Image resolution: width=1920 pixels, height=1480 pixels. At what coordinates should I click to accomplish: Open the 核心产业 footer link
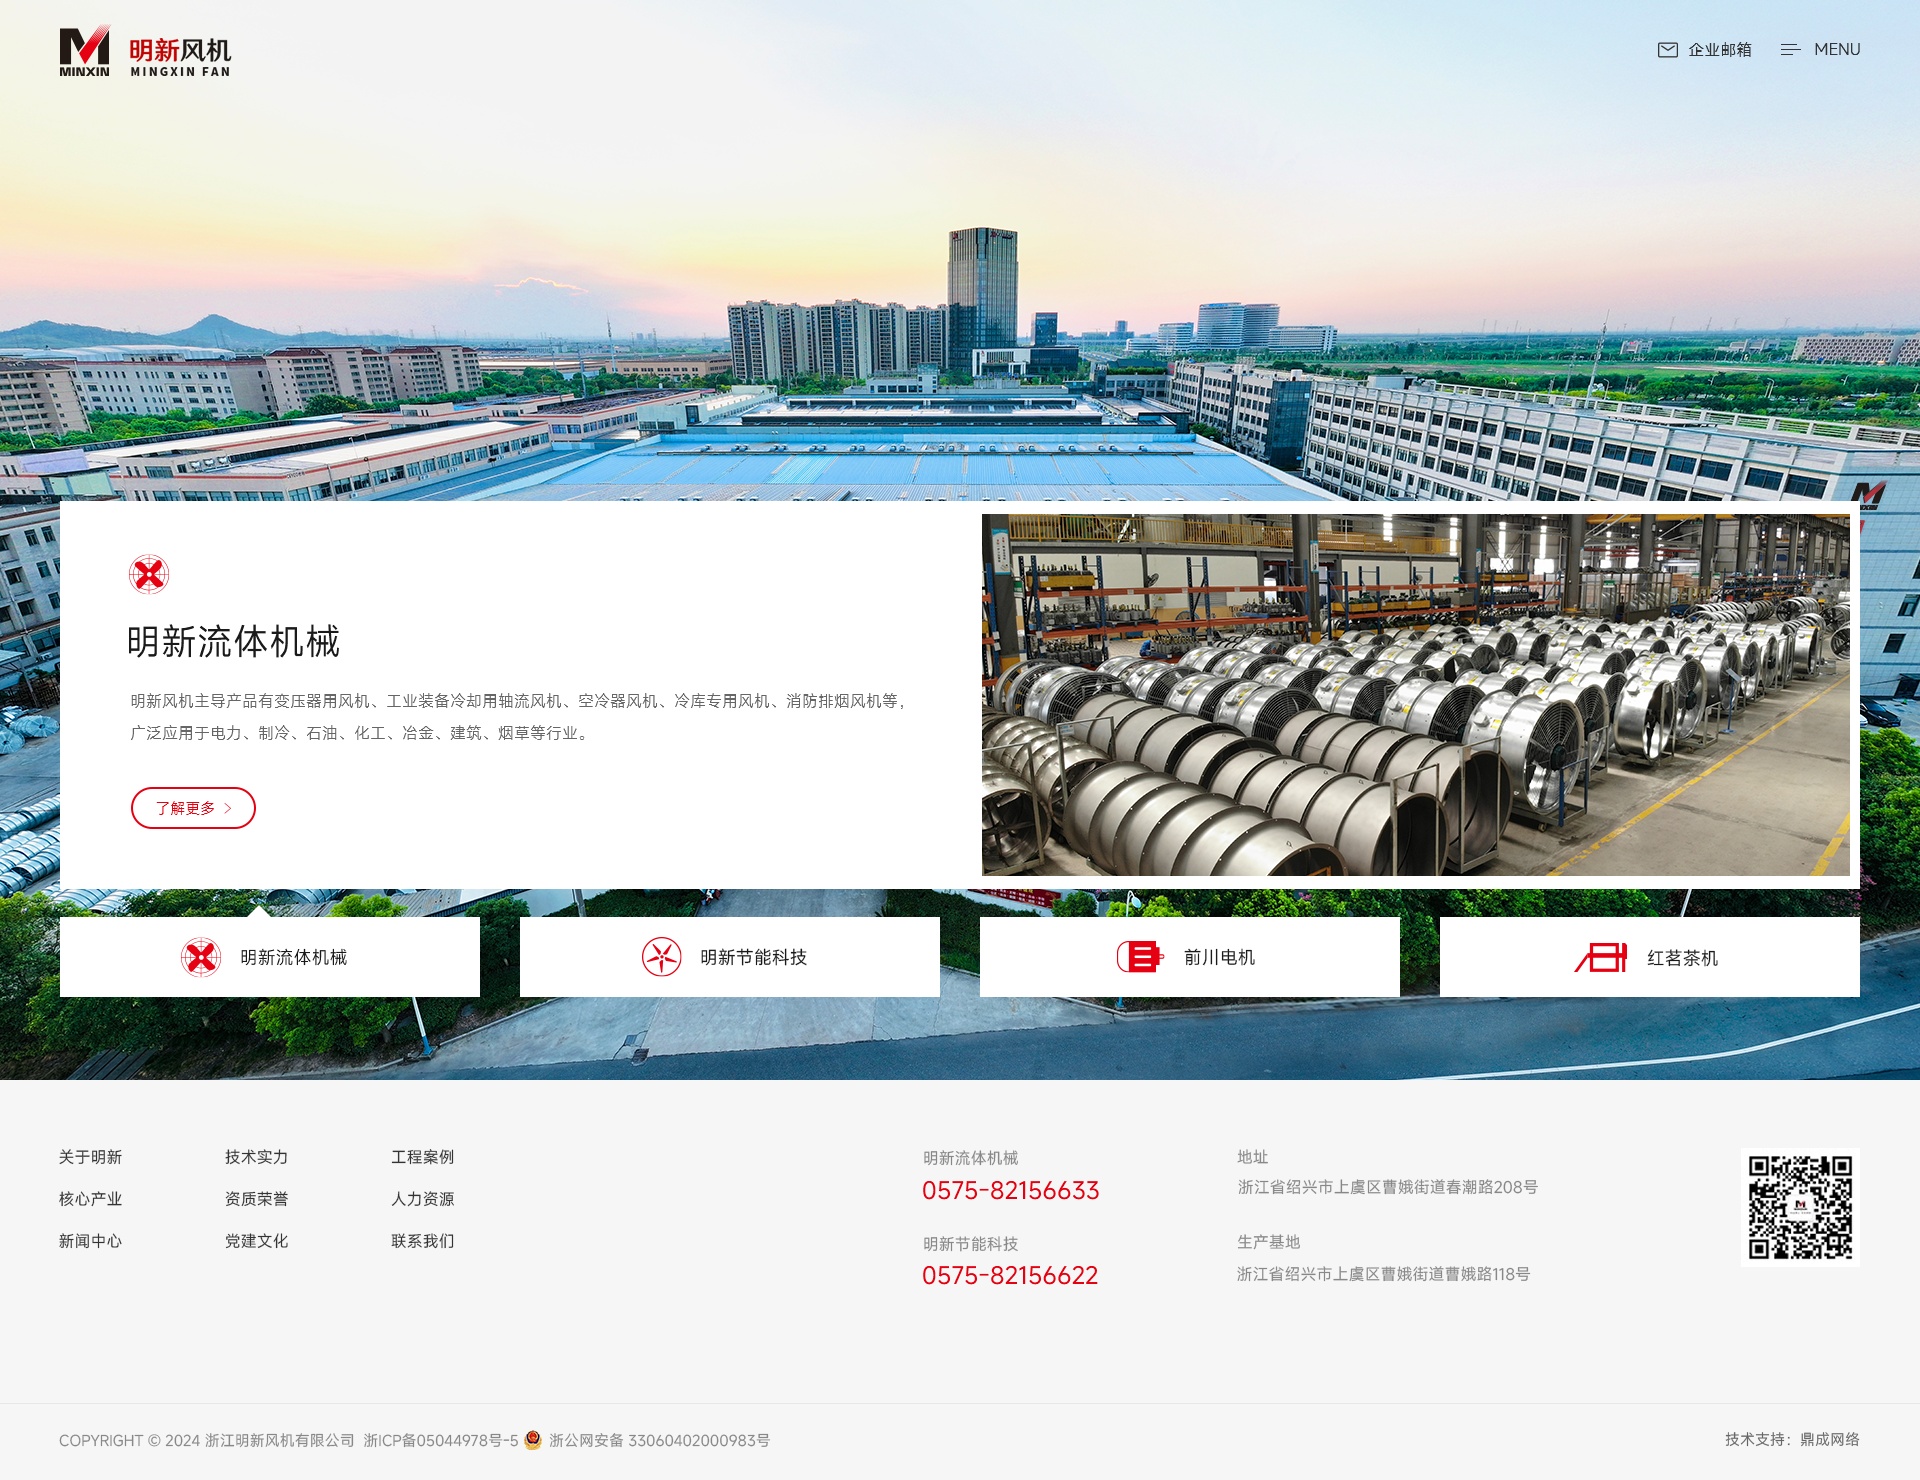90,1199
